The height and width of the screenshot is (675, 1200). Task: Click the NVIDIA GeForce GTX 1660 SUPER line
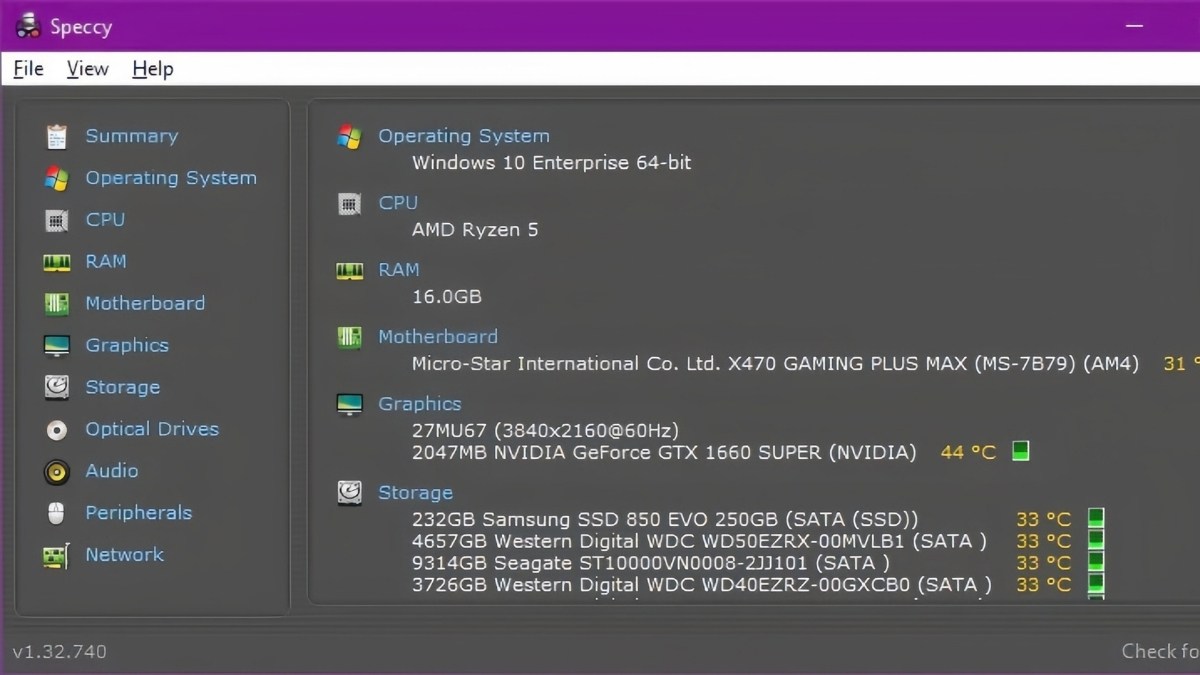pos(664,453)
